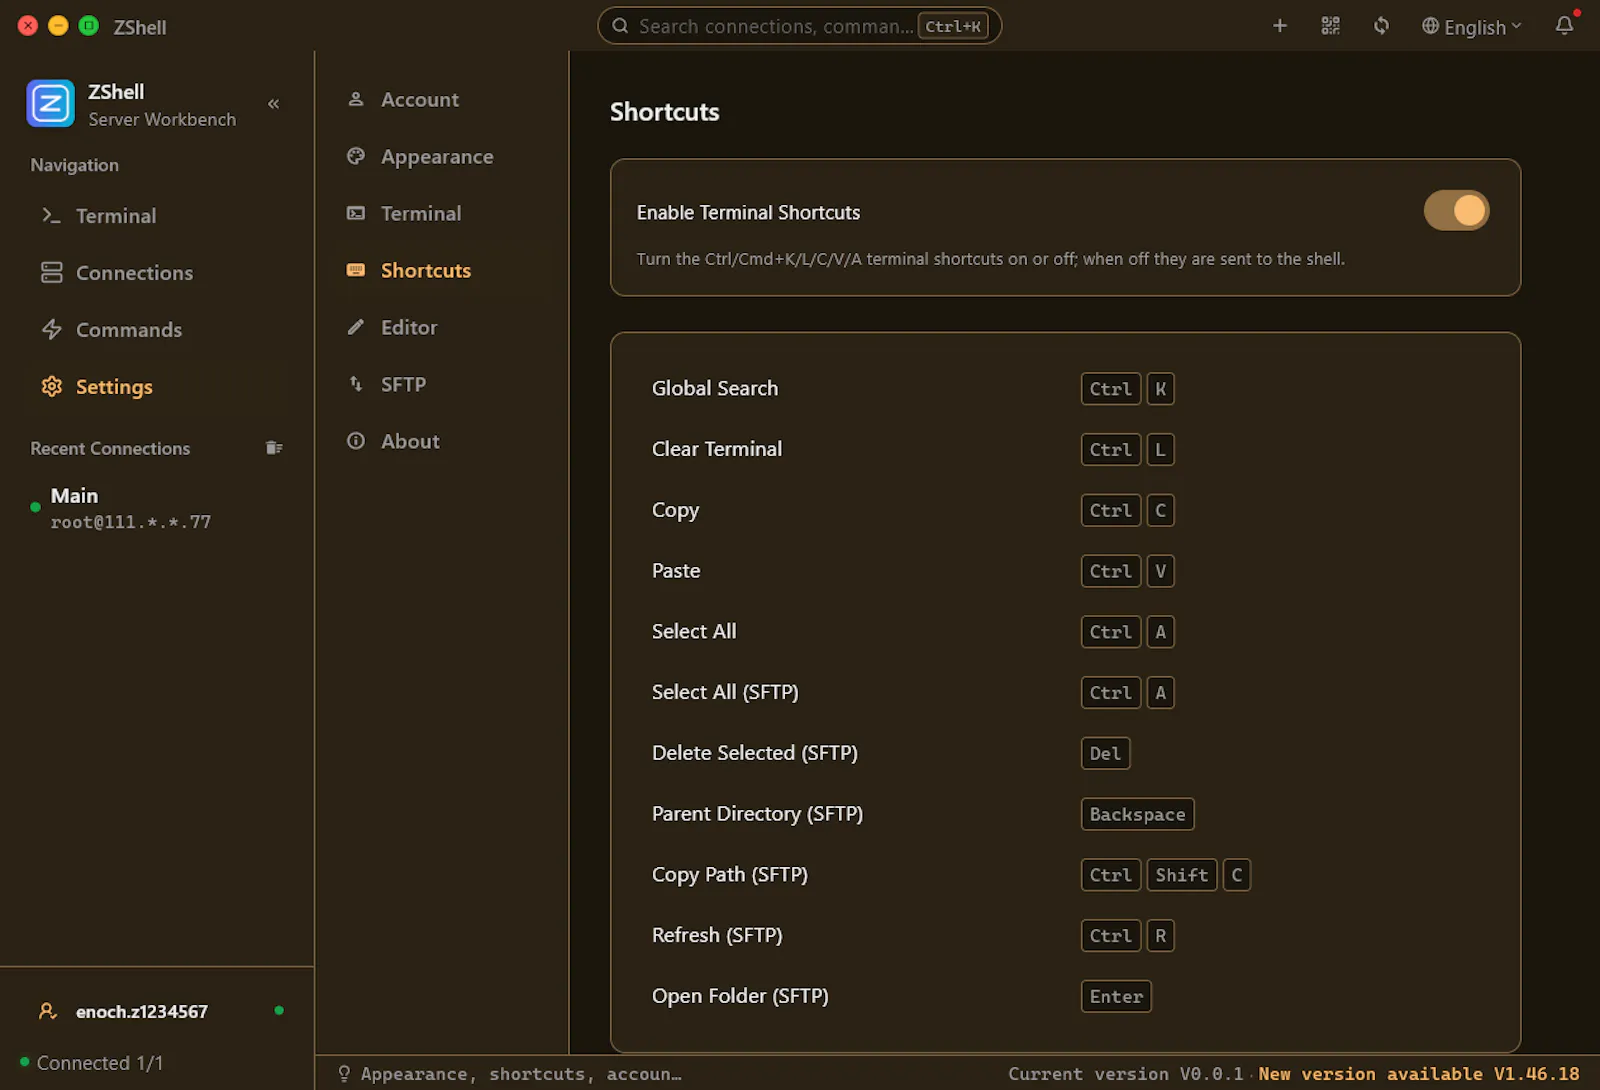Click the plus icon to add new
Screen dimensions: 1600x1090
(x=1280, y=26)
